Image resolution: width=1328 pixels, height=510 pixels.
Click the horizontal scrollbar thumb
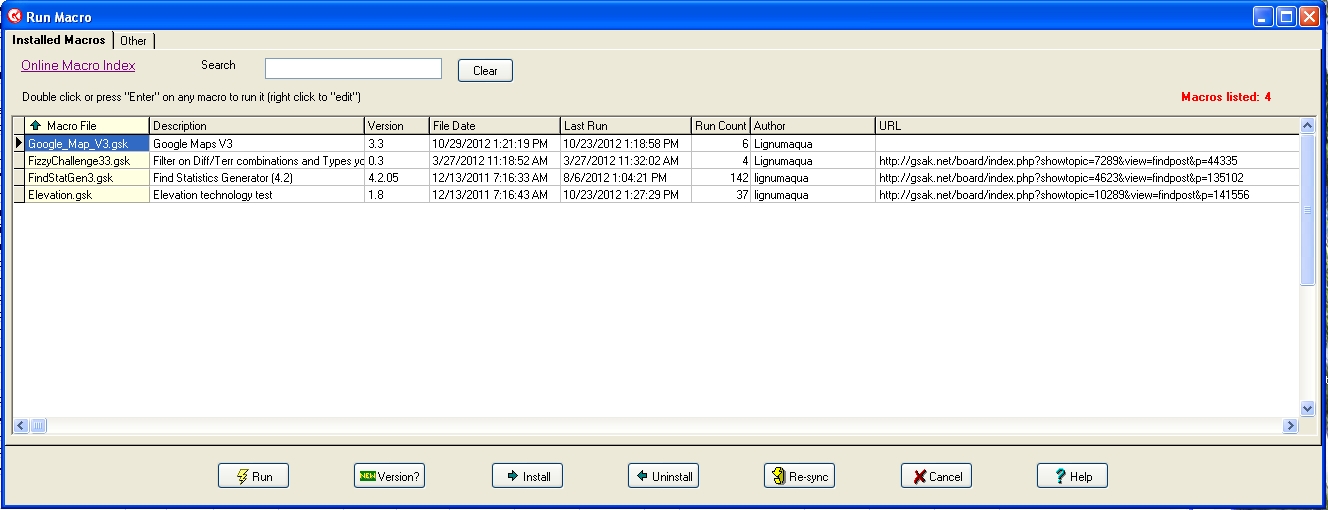pyautogui.click(x=38, y=425)
